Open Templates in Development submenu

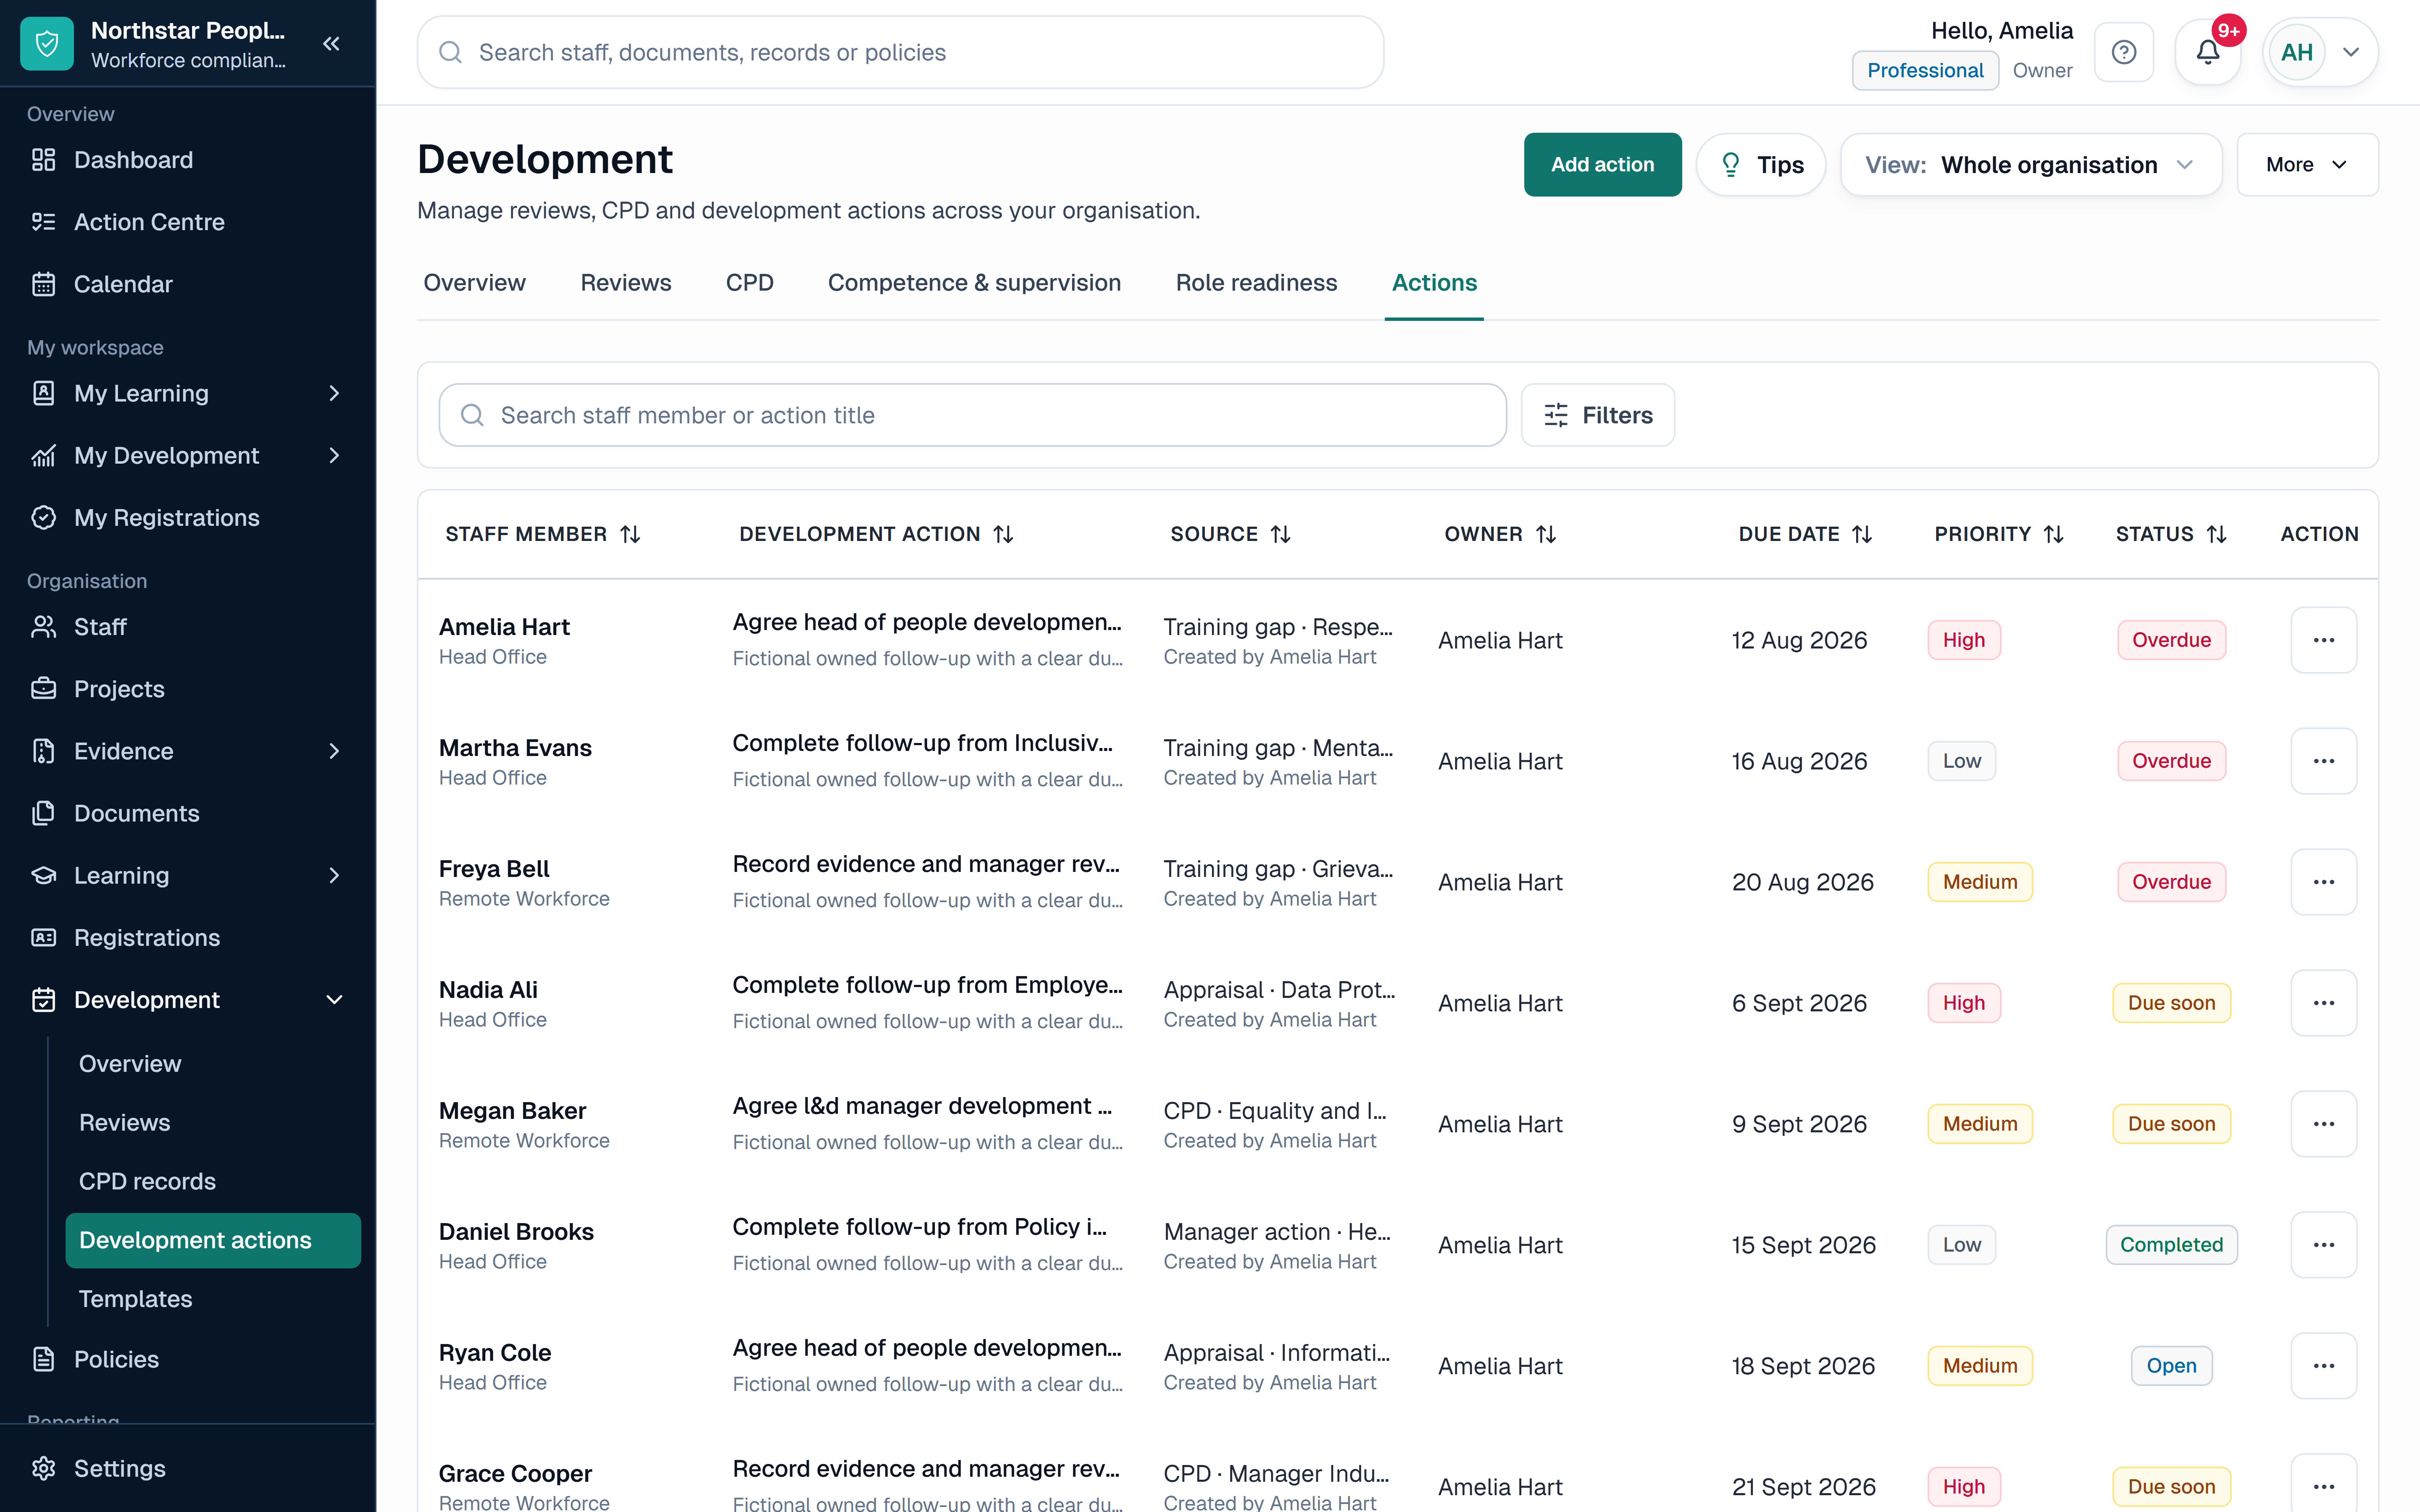(213, 1299)
